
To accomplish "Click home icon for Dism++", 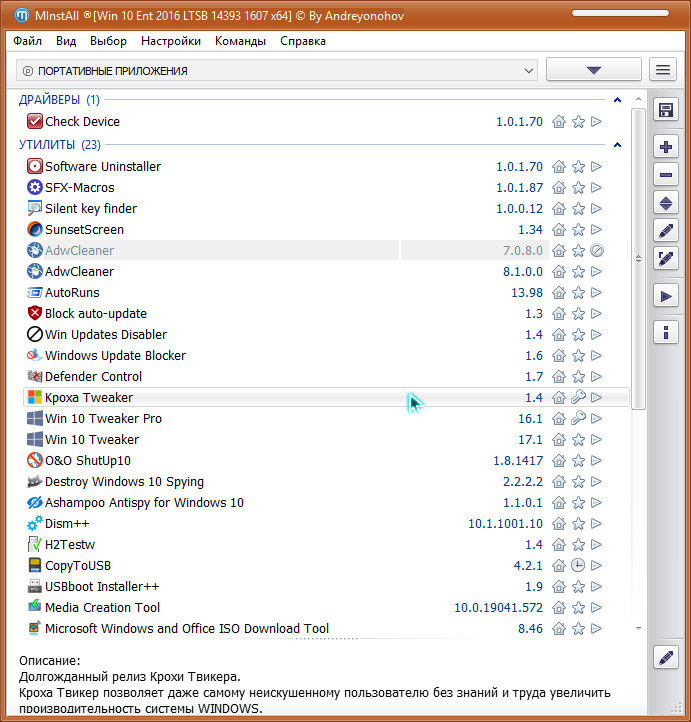I will coord(559,524).
